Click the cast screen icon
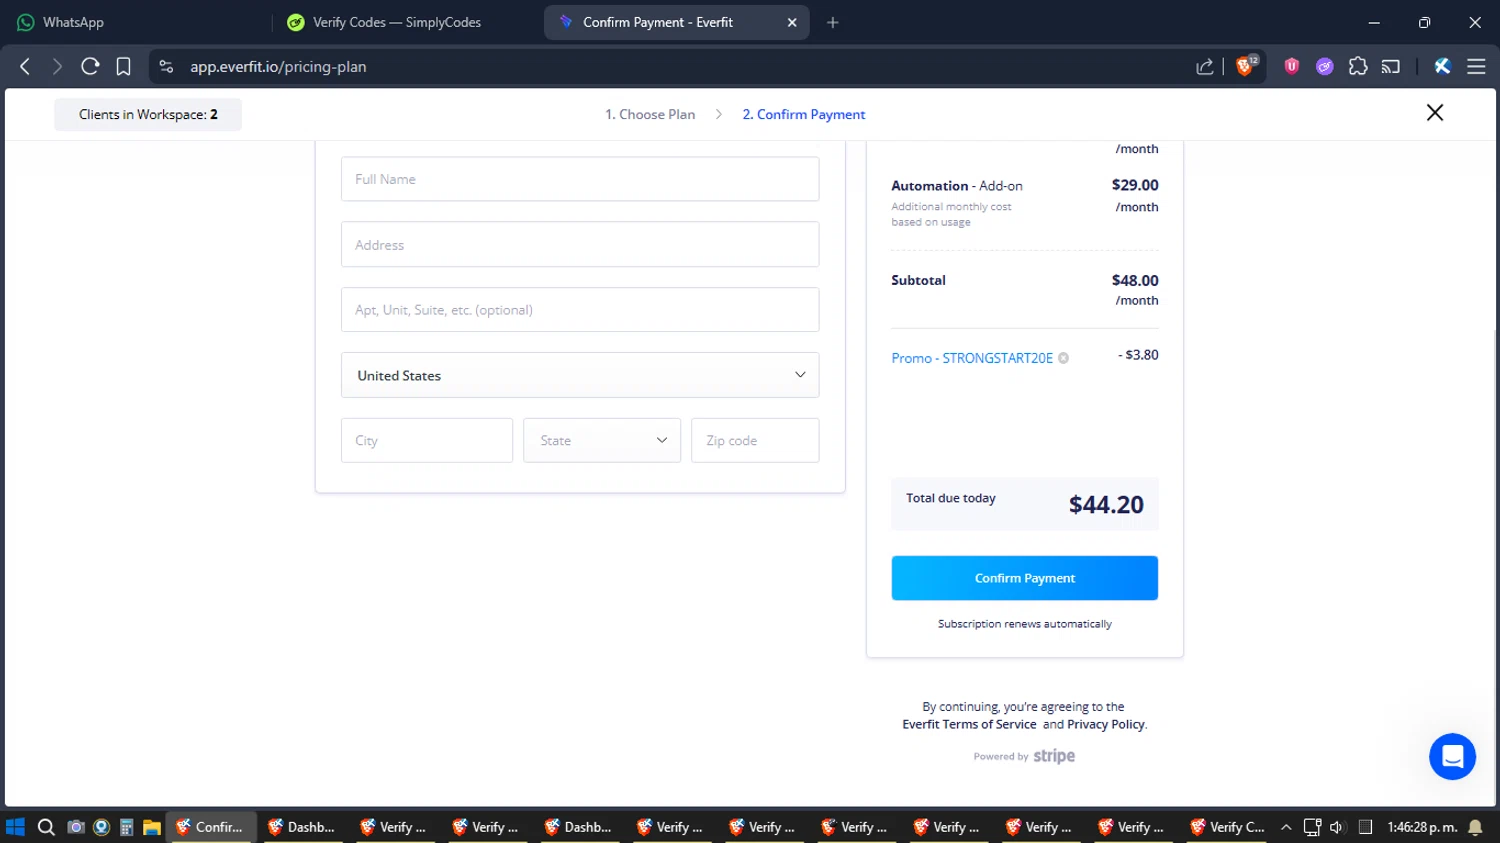This screenshot has height=843, width=1500. (x=1391, y=66)
